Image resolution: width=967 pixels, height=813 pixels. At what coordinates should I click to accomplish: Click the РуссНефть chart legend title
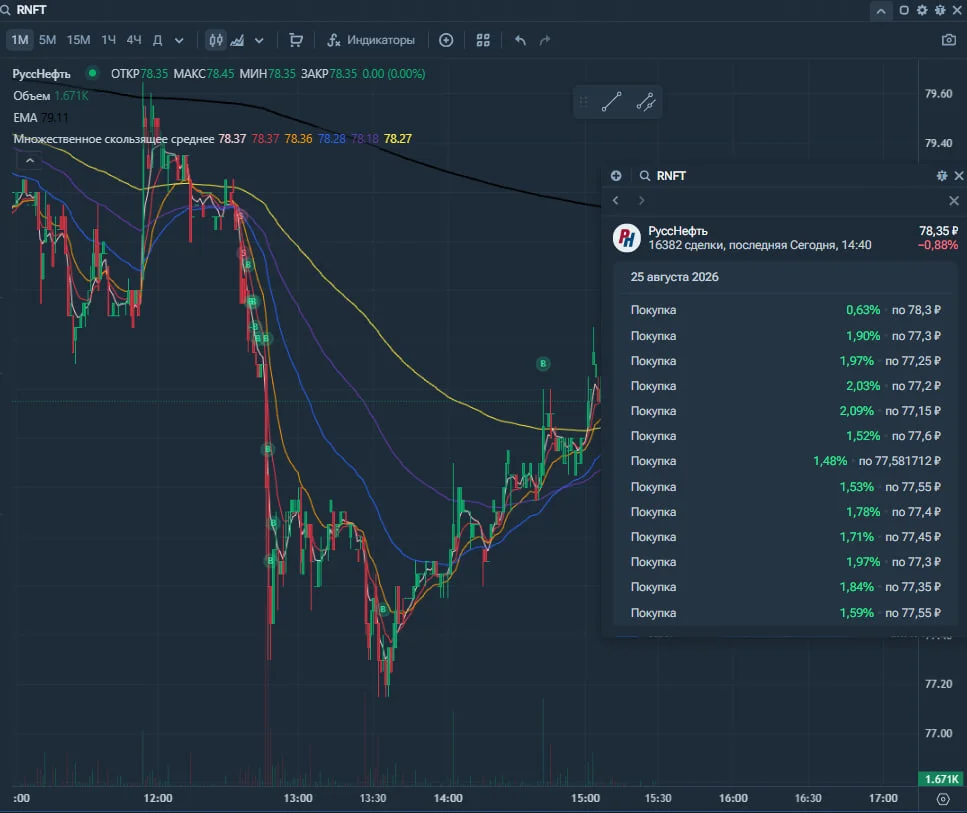(41, 73)
